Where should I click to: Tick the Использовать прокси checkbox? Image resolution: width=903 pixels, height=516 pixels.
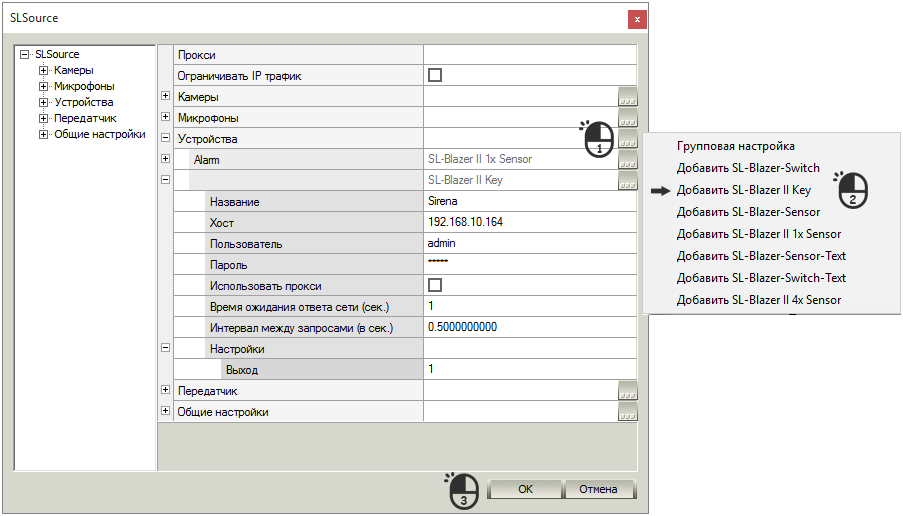pos(435,285)
